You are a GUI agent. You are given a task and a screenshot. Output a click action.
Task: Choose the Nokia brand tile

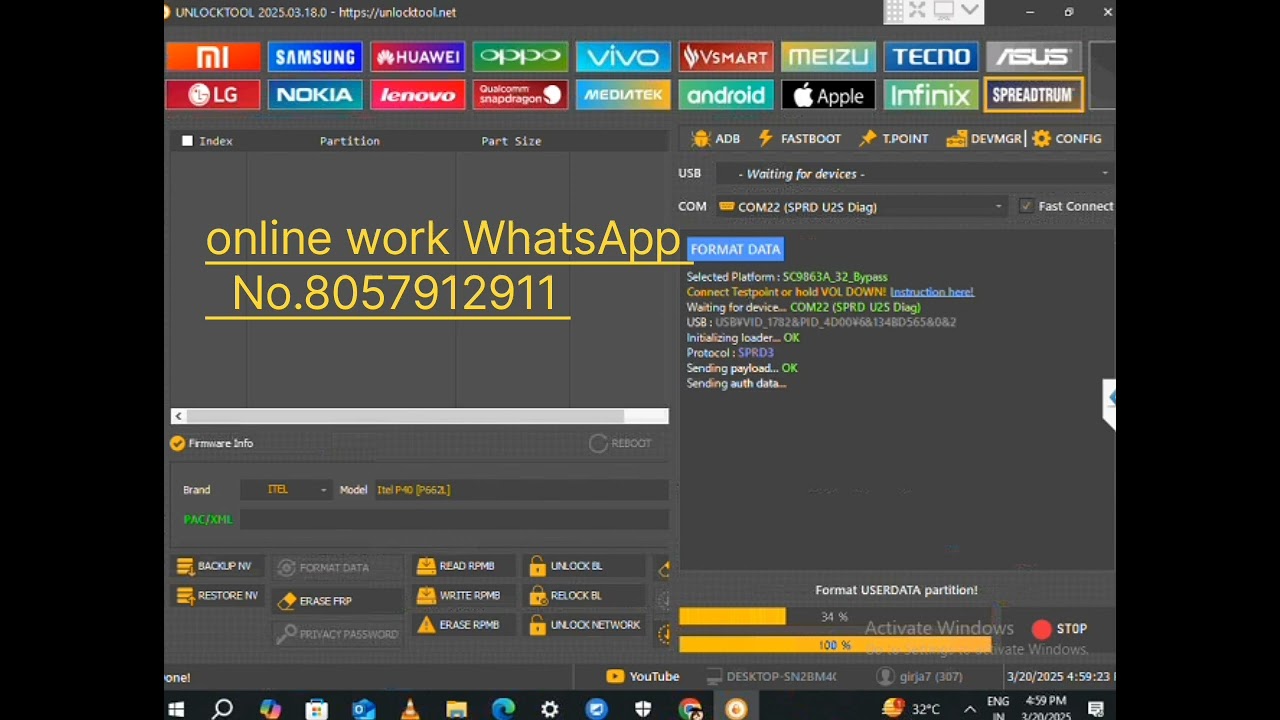(x=315, y=95)
